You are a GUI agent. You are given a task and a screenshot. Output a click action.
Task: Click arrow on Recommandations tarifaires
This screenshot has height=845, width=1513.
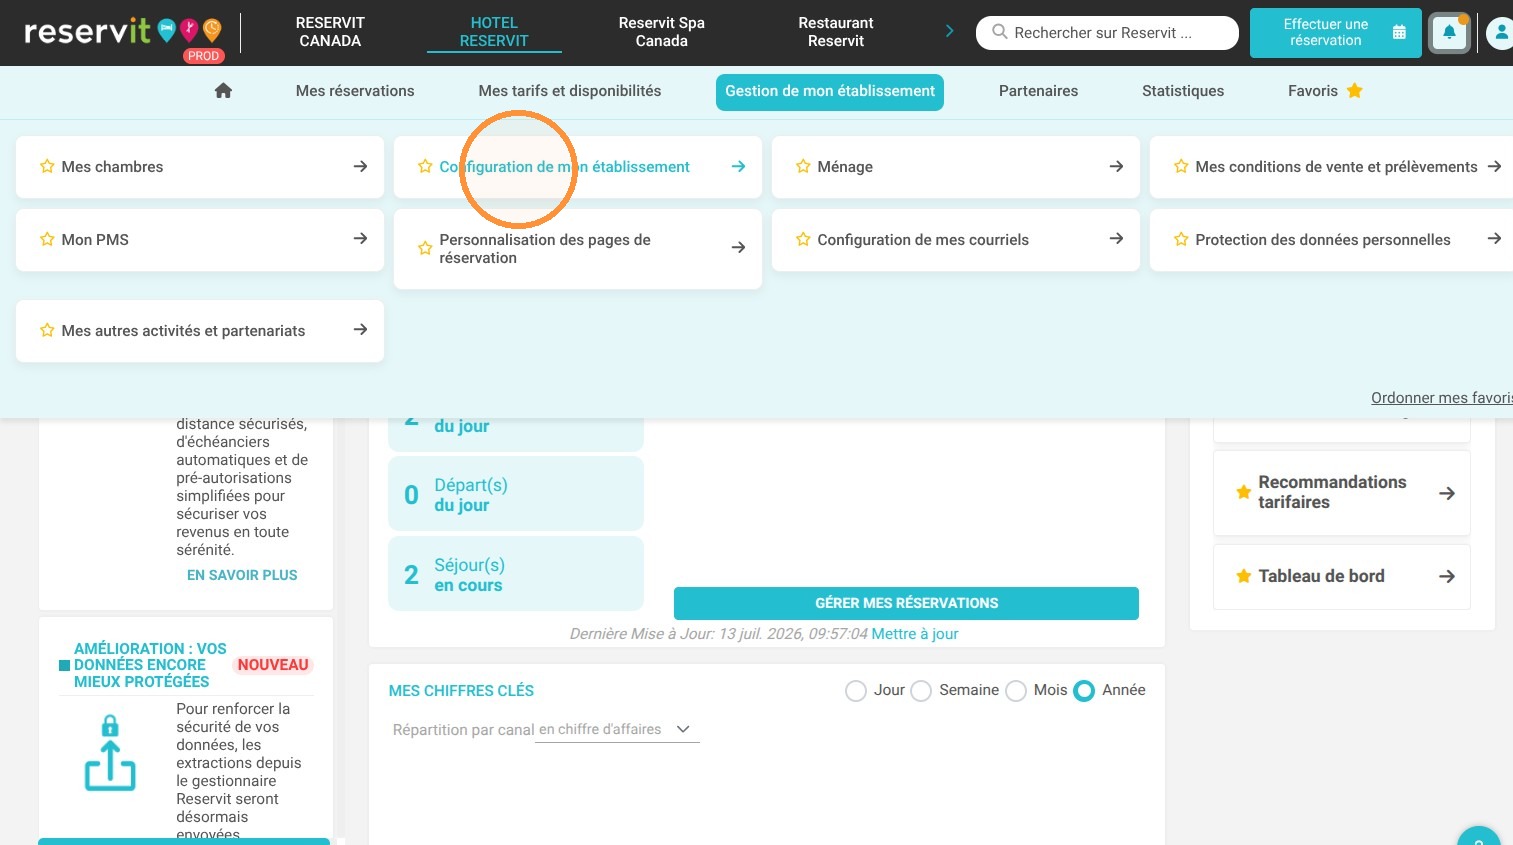1446,493
